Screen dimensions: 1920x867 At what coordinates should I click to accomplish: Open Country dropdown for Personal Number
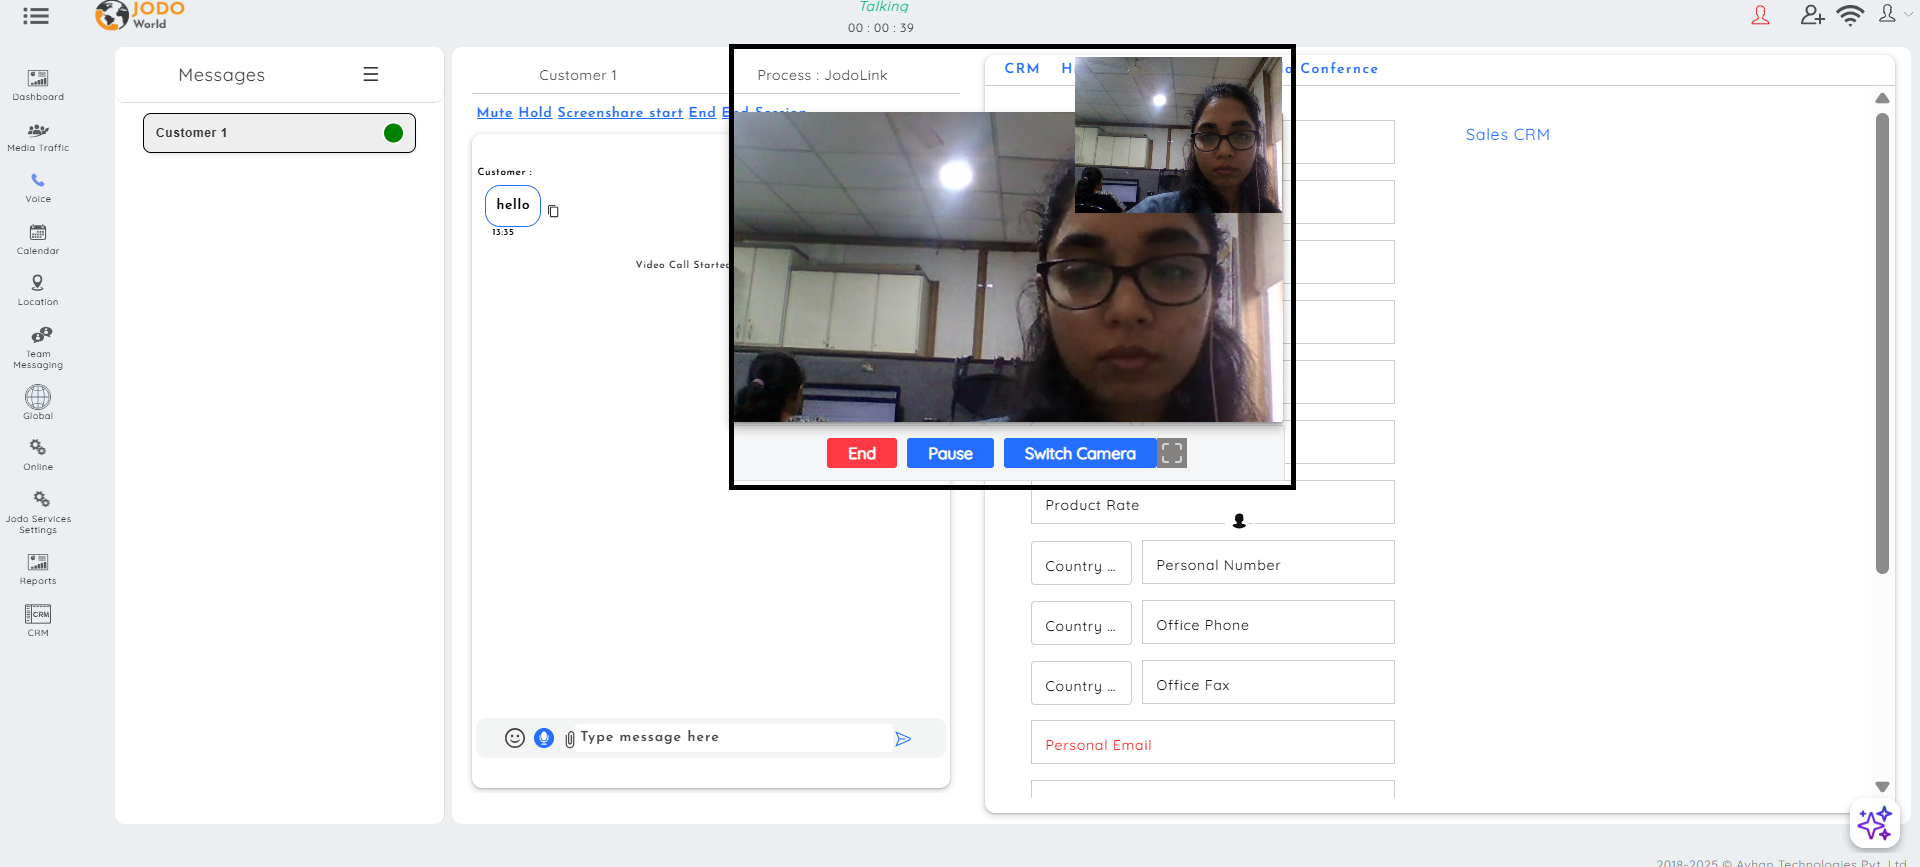1081,563
